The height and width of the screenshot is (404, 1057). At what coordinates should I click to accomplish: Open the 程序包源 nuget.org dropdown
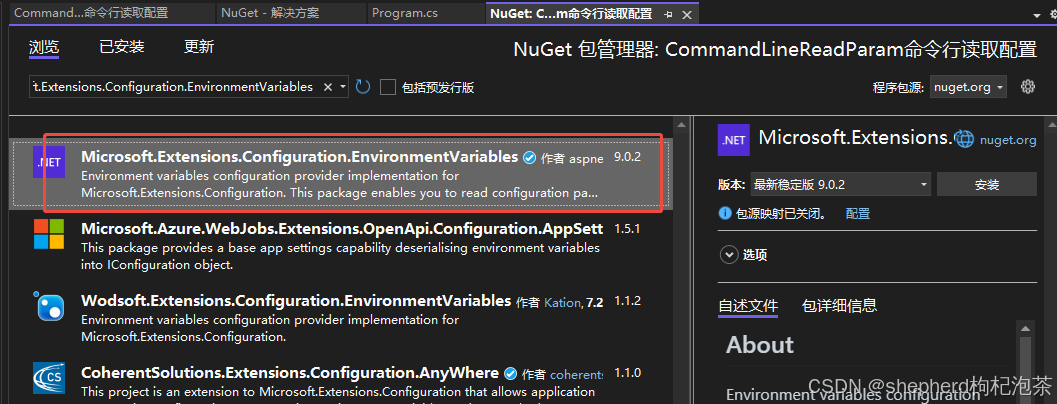[968, 87]
